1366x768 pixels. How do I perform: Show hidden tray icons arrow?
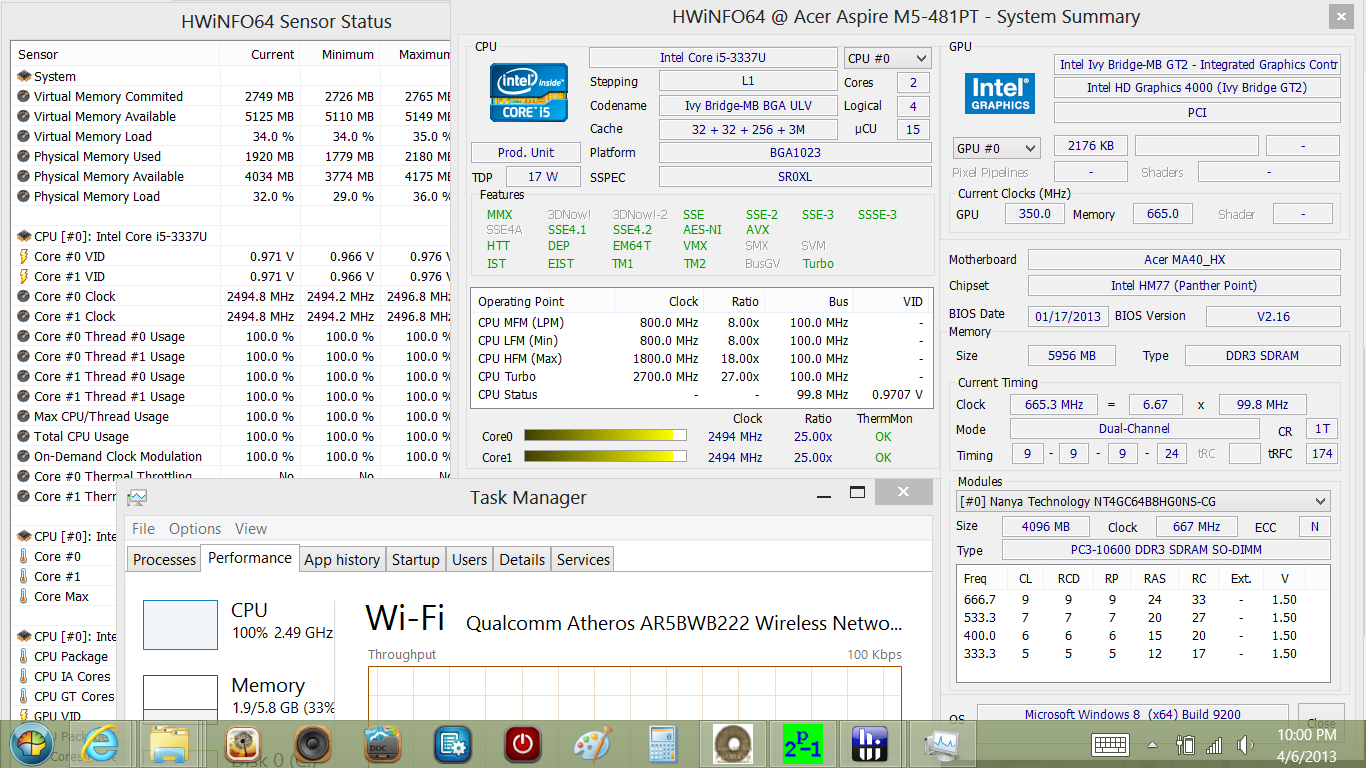1153,745
